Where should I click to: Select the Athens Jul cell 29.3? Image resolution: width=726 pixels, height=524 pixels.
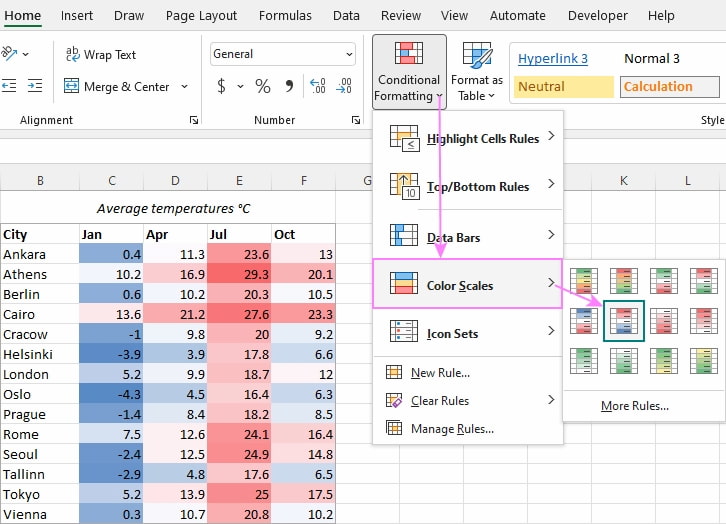(x=239, y=274)
